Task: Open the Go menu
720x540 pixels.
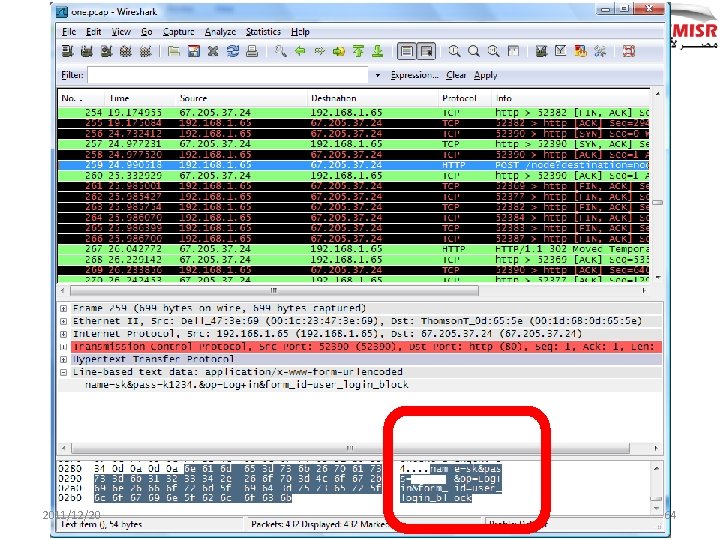Action: point(146,32)
